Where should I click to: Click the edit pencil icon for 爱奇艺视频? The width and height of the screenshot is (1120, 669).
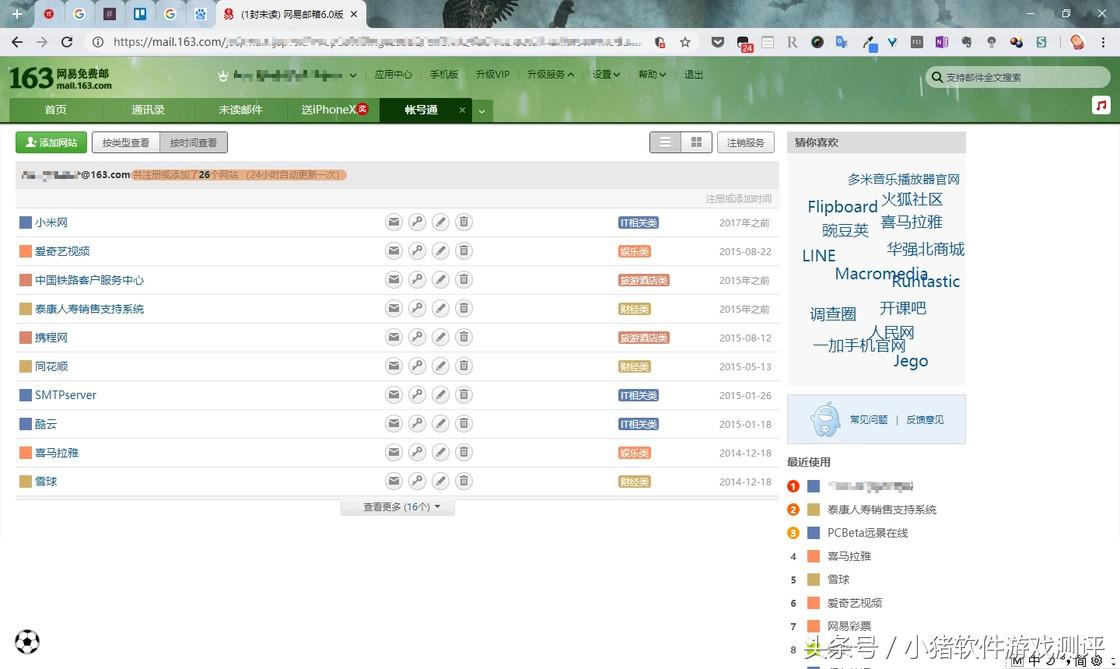(441, 251)
